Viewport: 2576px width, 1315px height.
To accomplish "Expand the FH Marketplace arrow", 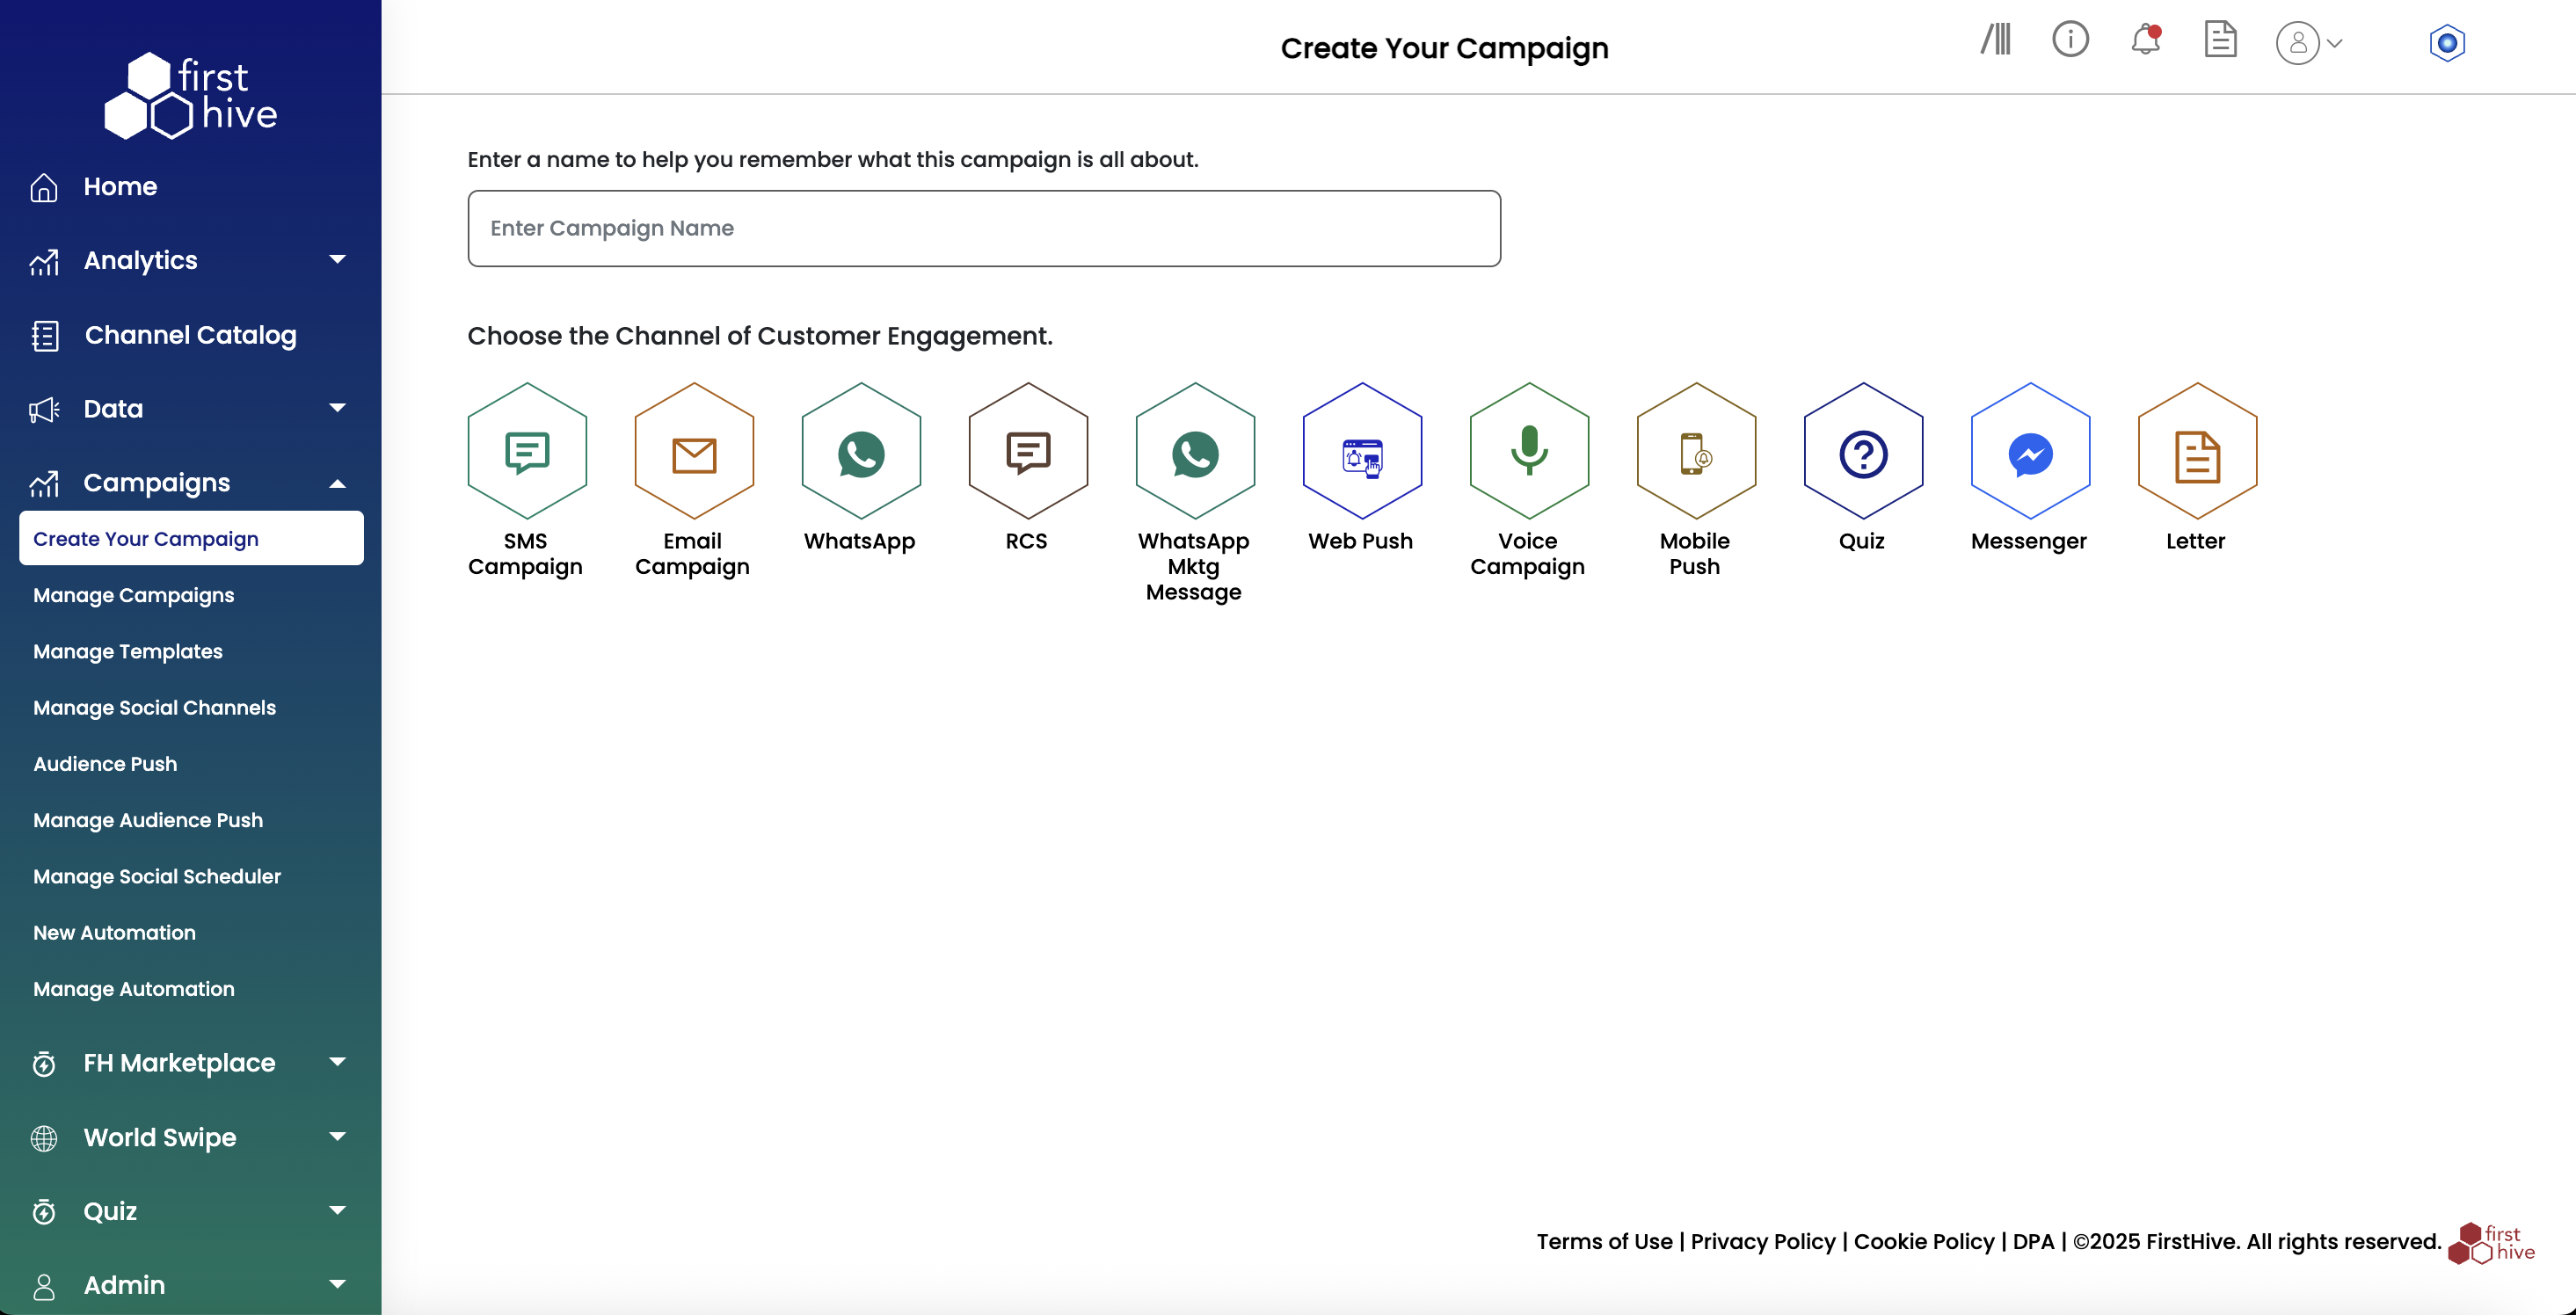I will pos(338,1061).
